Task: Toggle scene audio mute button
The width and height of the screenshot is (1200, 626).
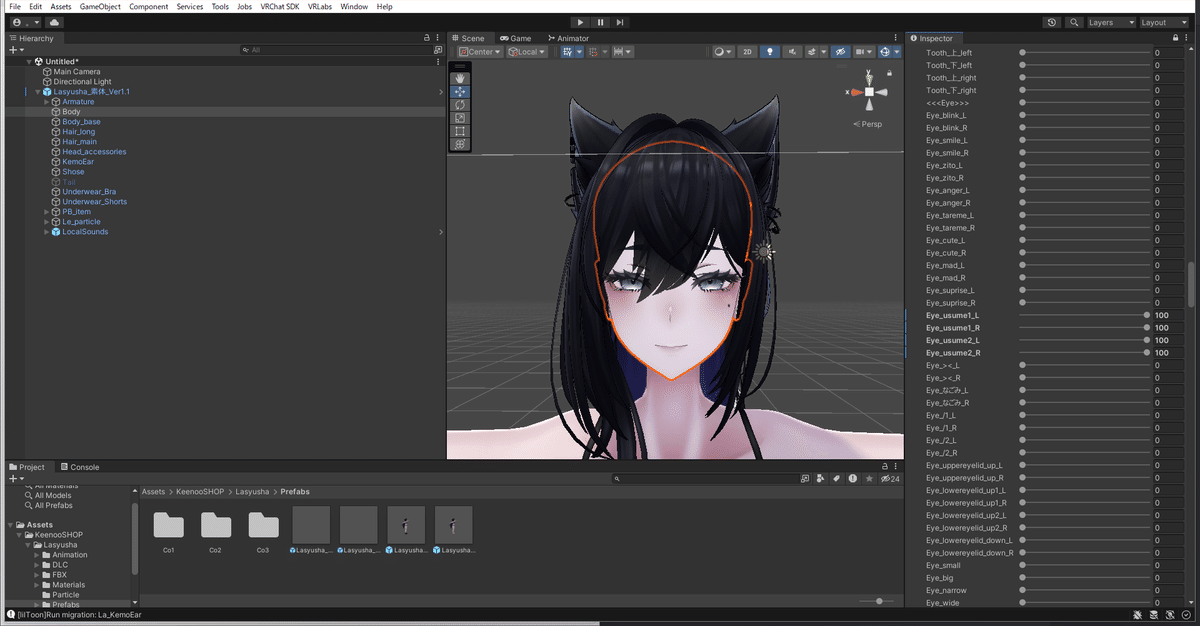Action: (x=793, y=52)
